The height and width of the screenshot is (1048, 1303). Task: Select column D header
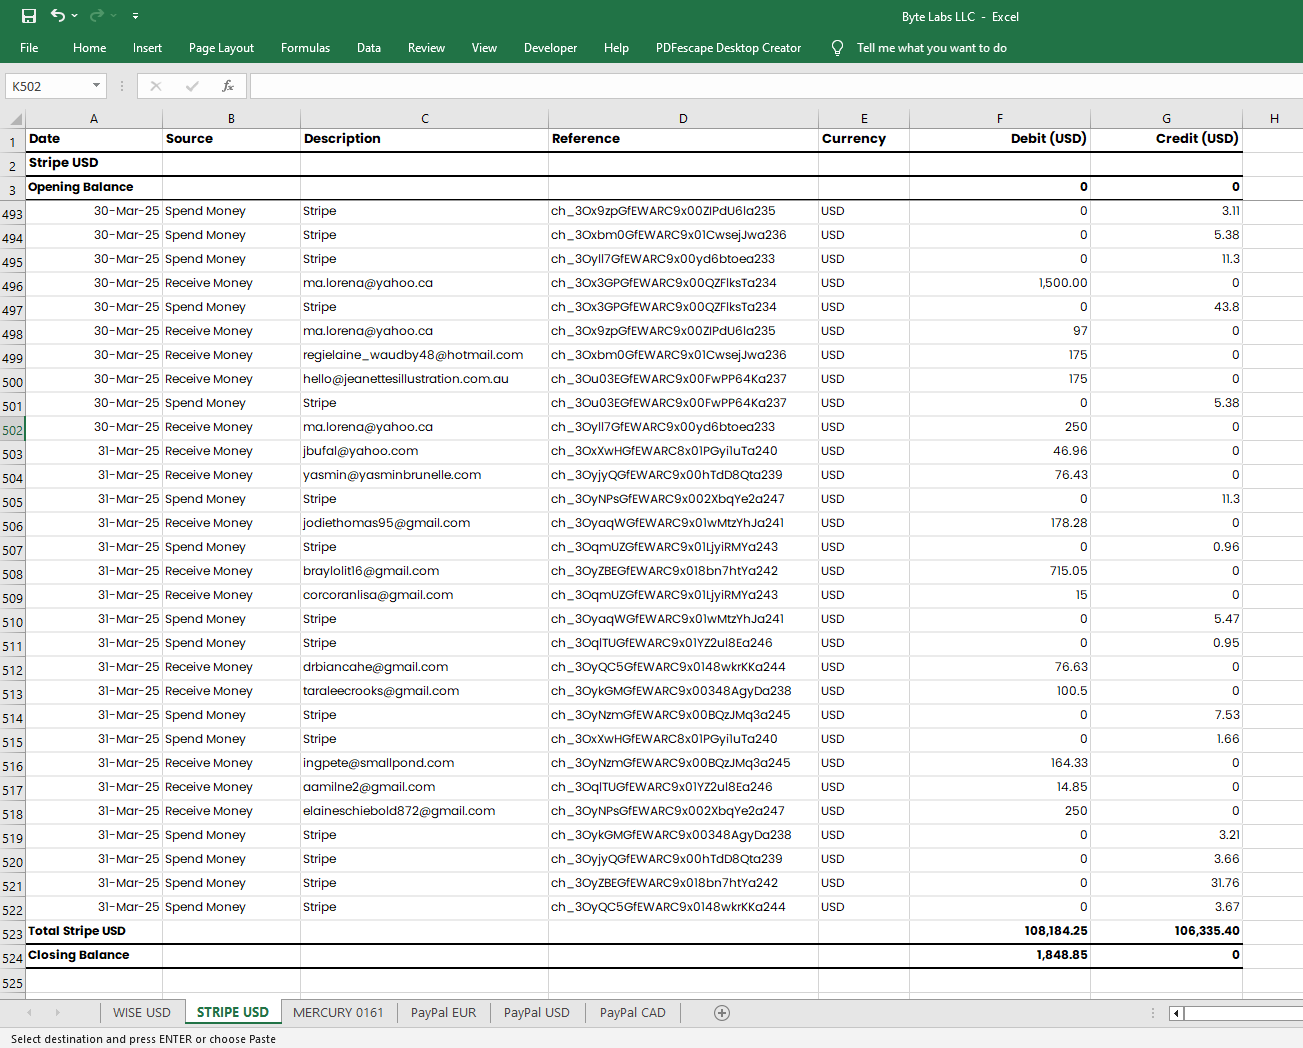tap(683, 118)
